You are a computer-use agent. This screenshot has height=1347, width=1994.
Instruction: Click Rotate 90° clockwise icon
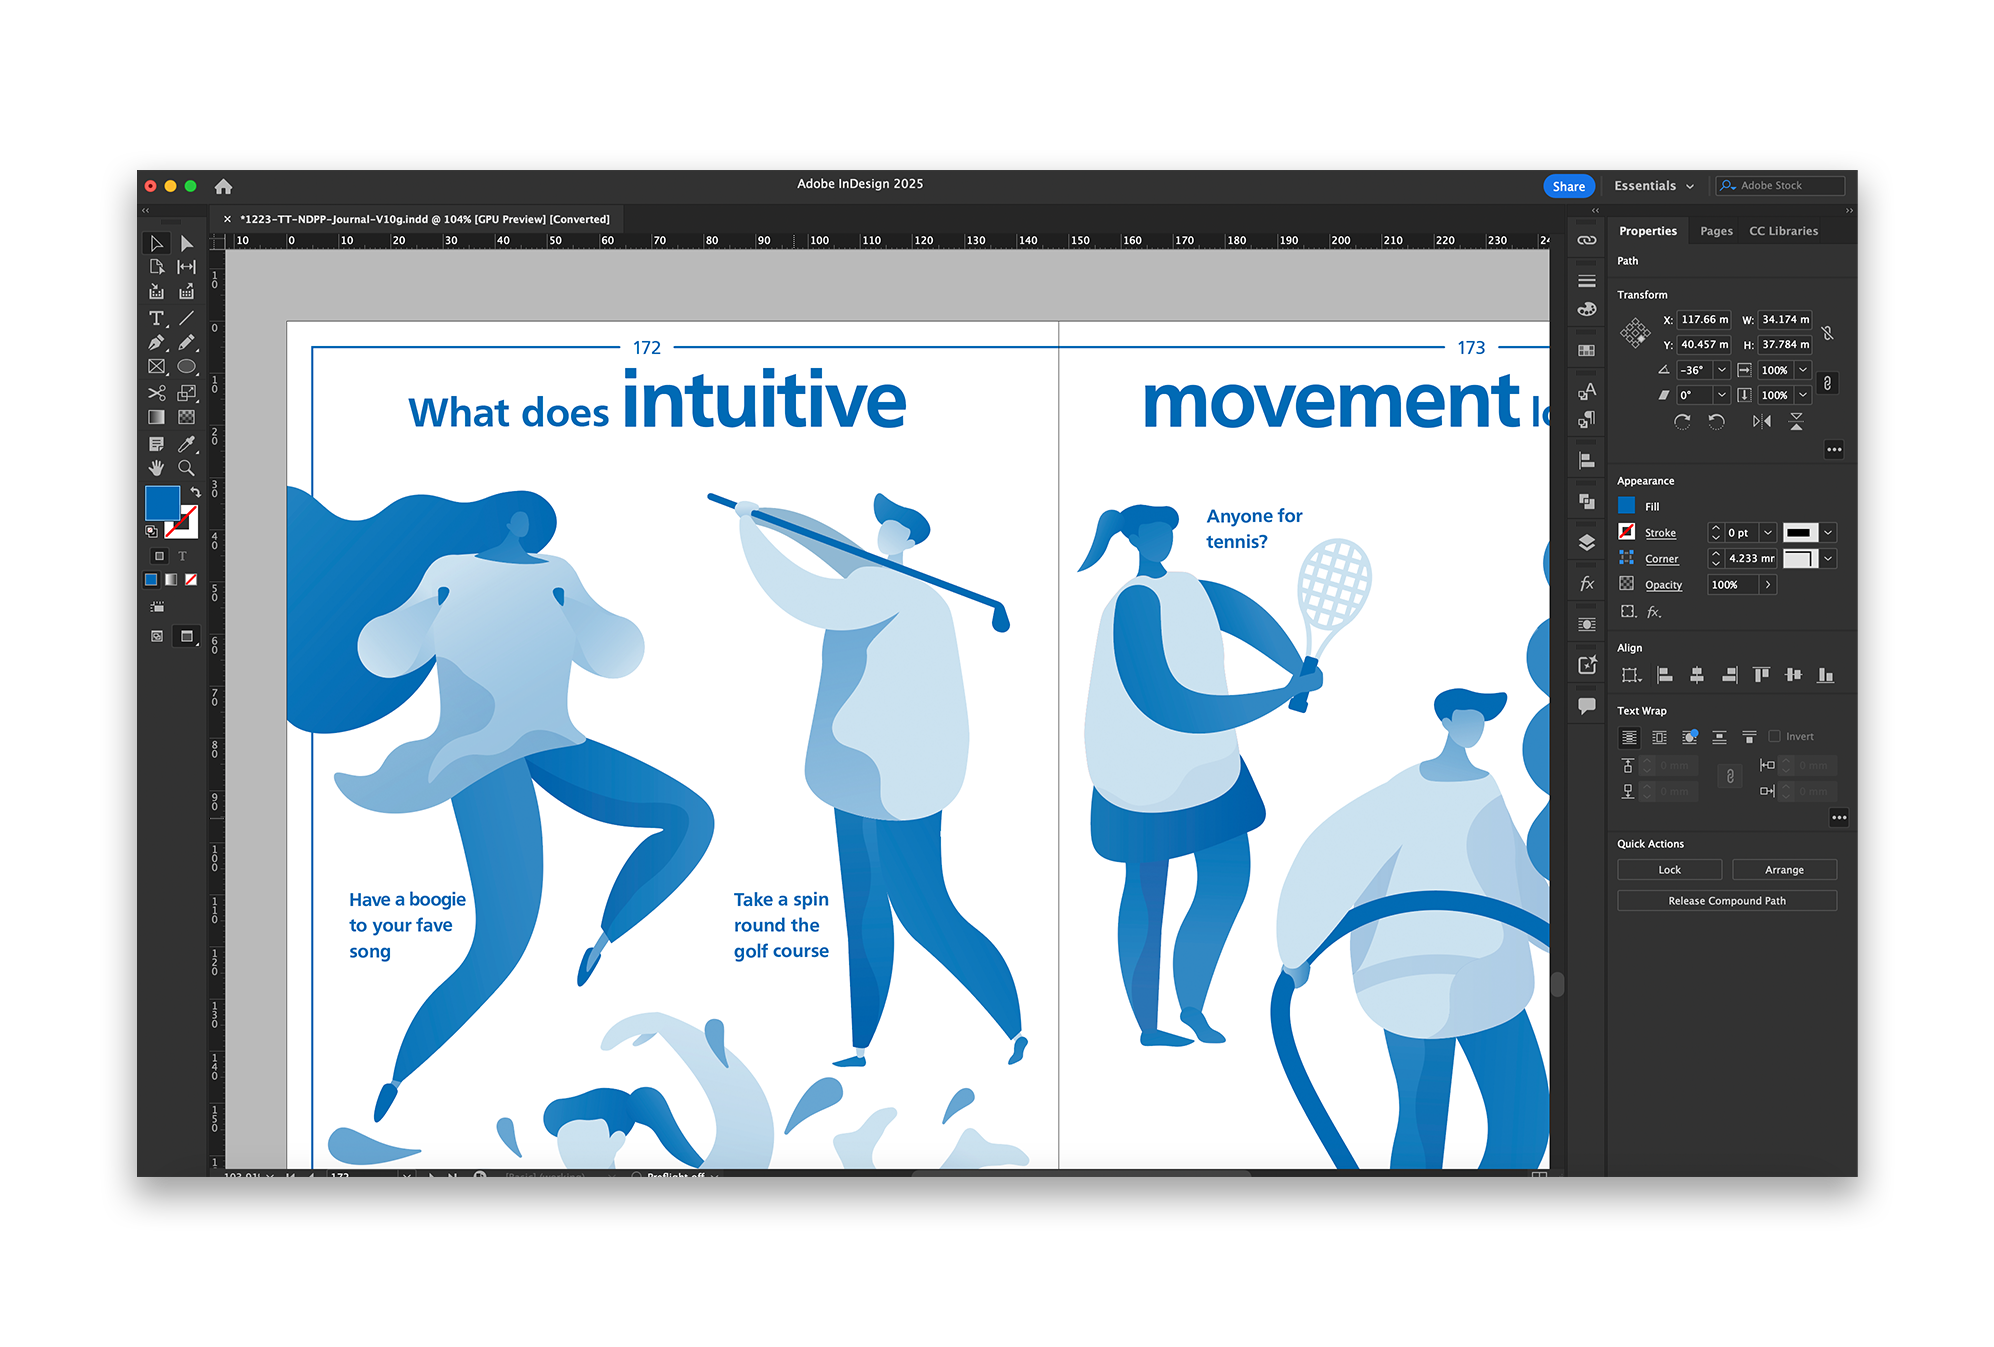coord(1682,421)
